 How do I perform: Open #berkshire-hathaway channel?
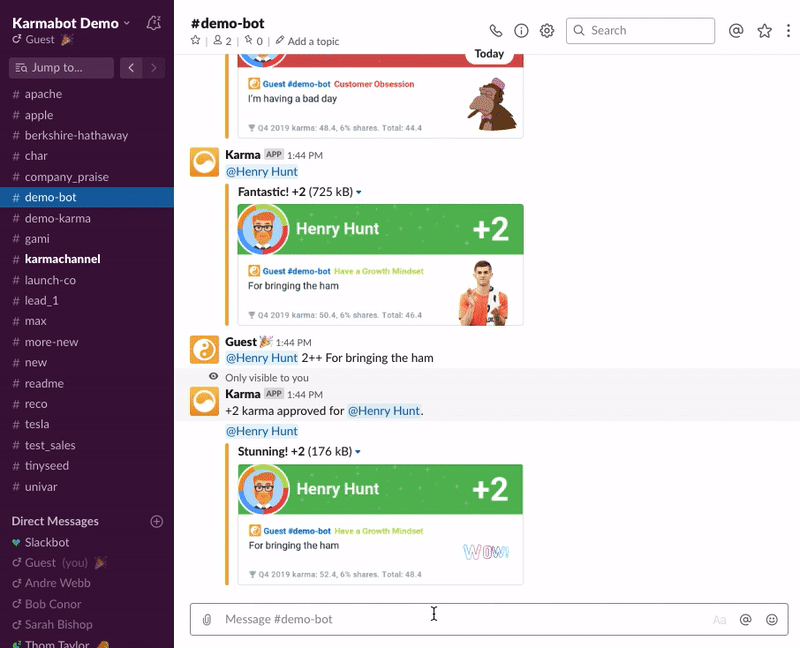point(87,135)
